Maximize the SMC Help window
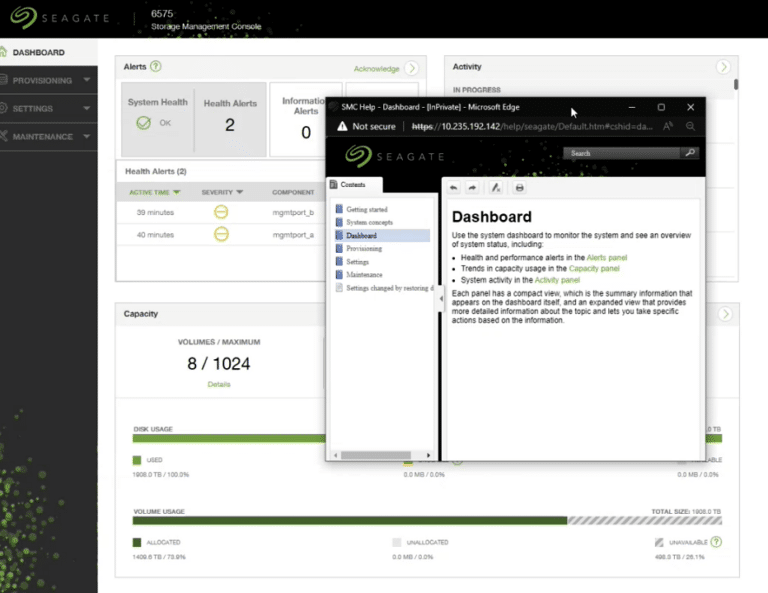768x593 pixels. [661, 107]
